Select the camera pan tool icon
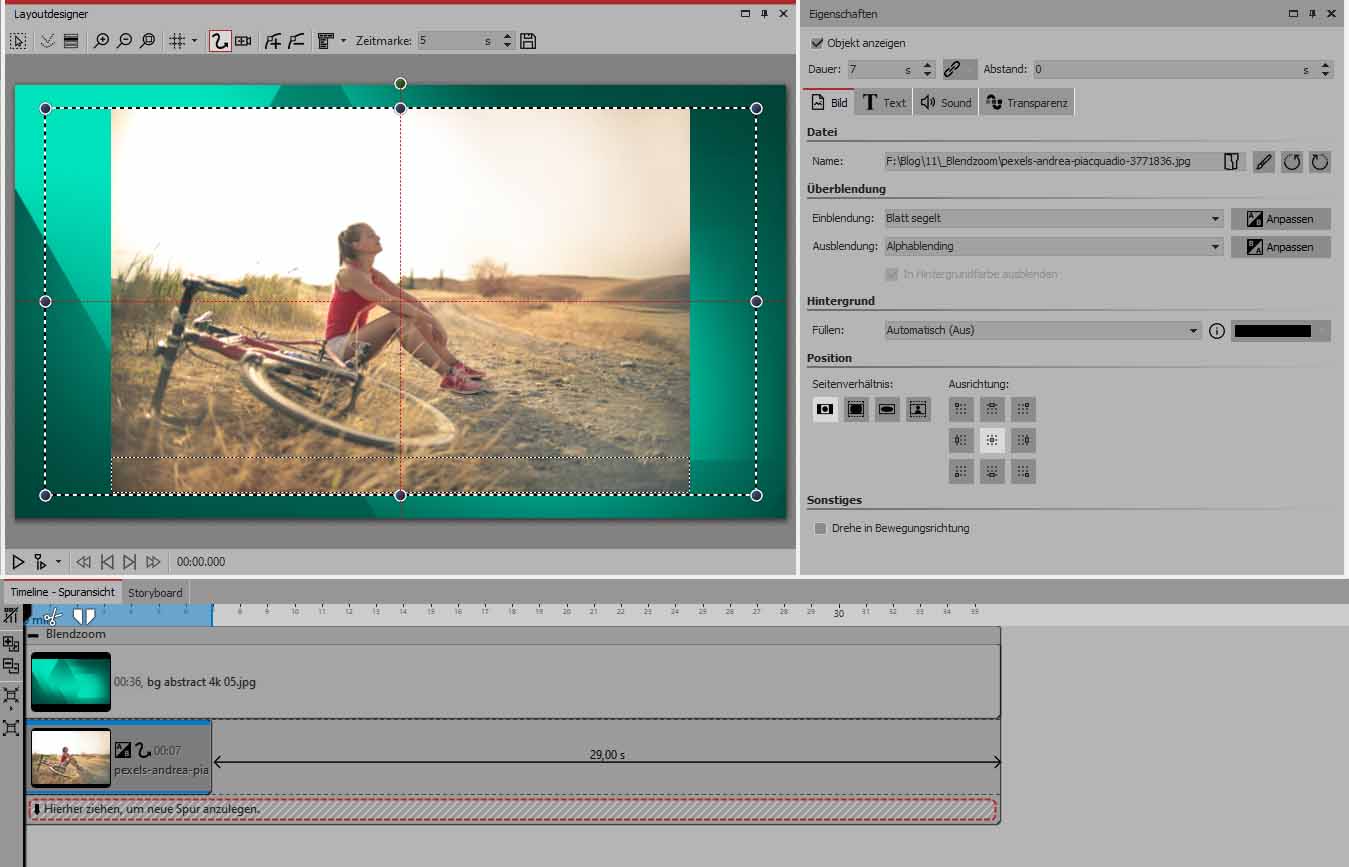The width and height of the screenshot is (1349, 867). pyautogui.click(x=243, y=41)
